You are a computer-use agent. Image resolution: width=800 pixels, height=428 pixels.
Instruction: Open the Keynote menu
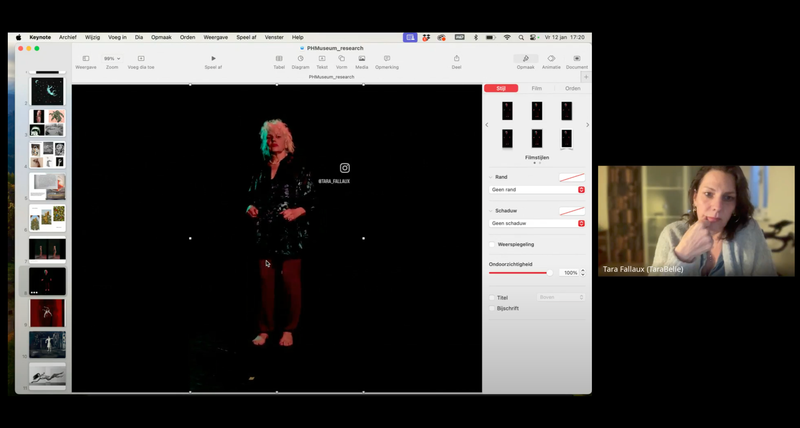(40, 37)
